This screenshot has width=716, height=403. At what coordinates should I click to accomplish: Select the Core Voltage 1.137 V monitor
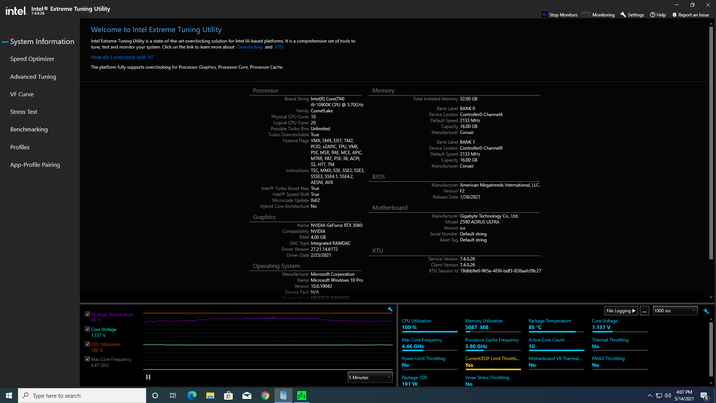point(619,324)
